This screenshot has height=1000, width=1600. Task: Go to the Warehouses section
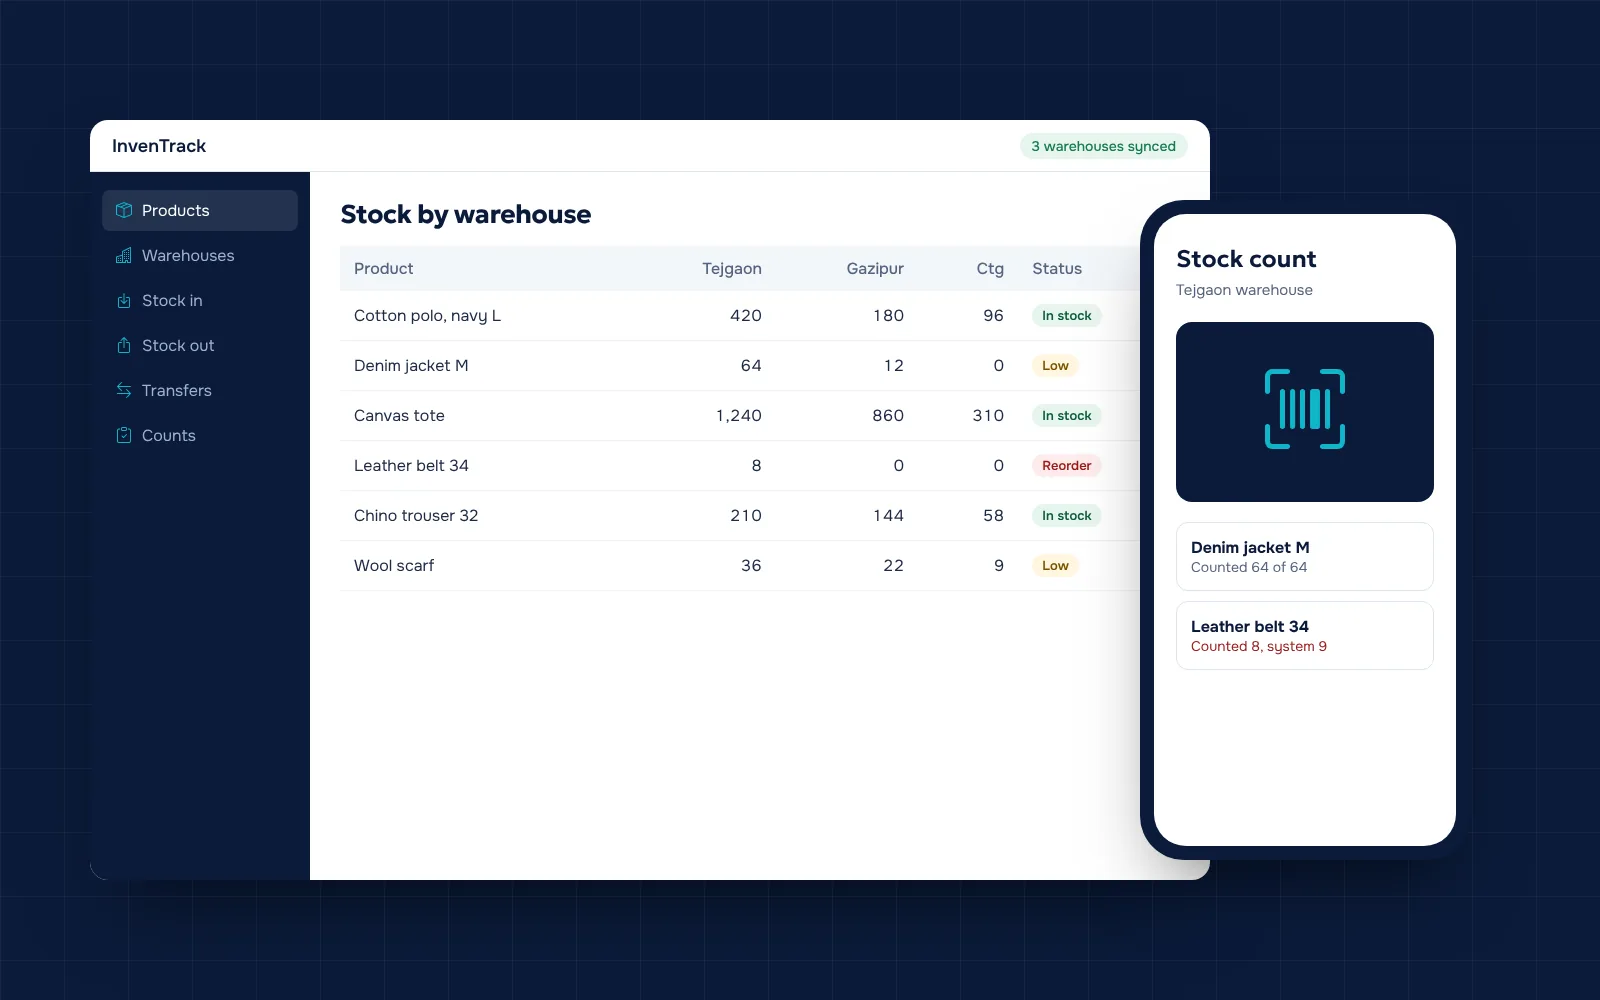tap(200, 255)
